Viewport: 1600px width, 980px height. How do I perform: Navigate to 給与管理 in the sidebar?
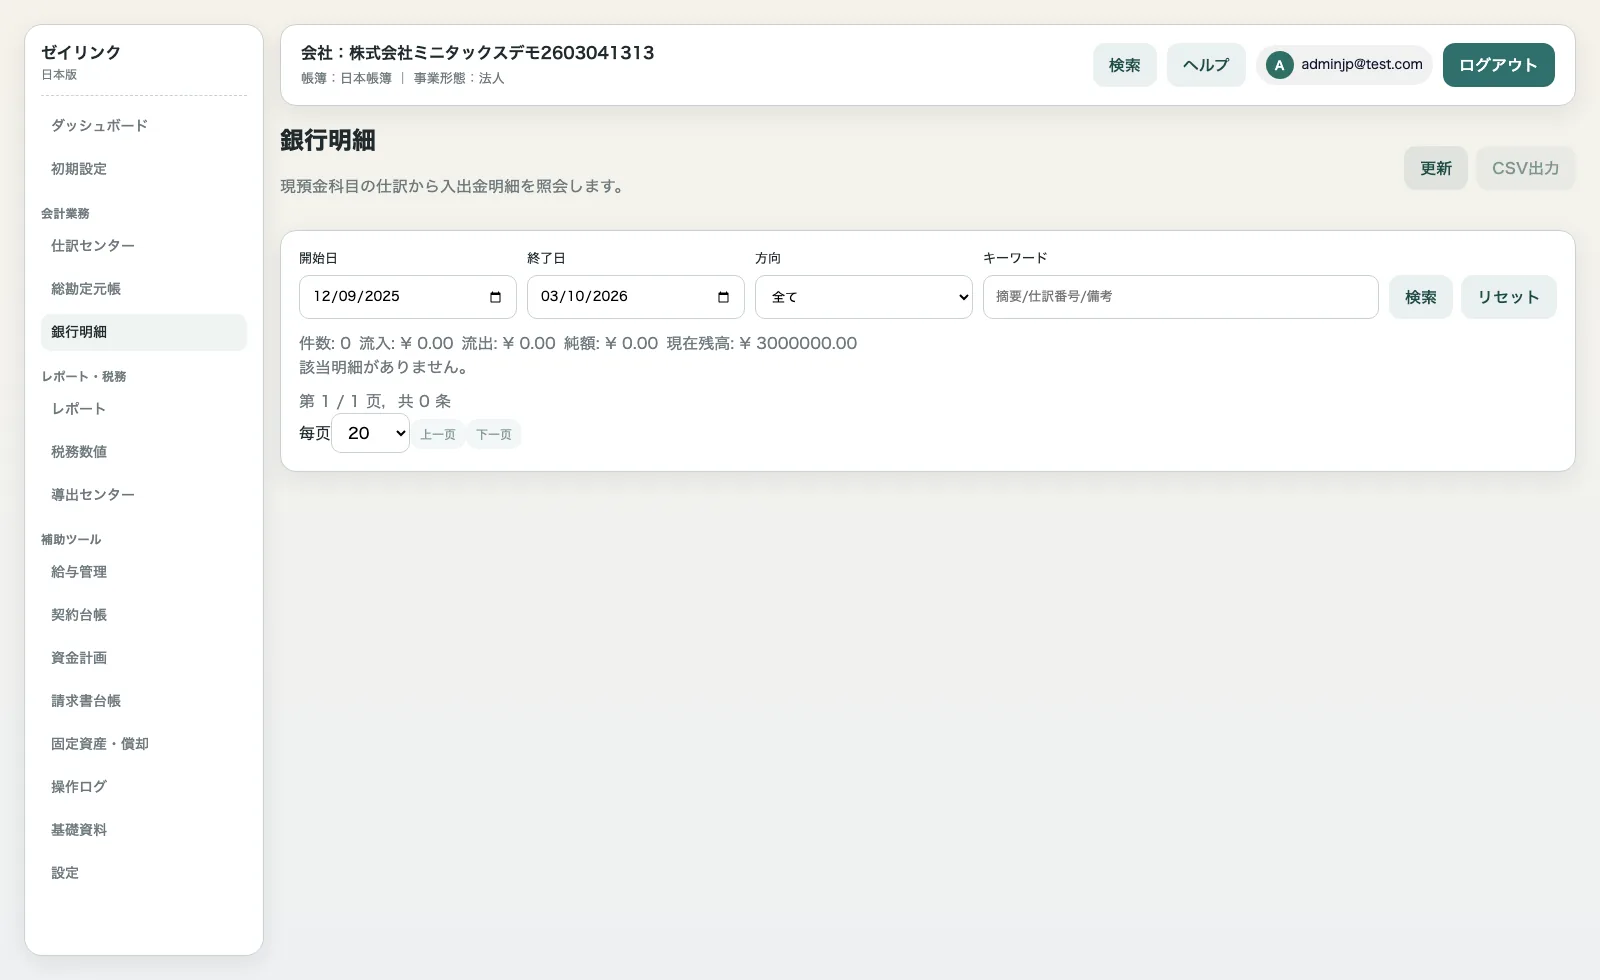pos(79,572)
